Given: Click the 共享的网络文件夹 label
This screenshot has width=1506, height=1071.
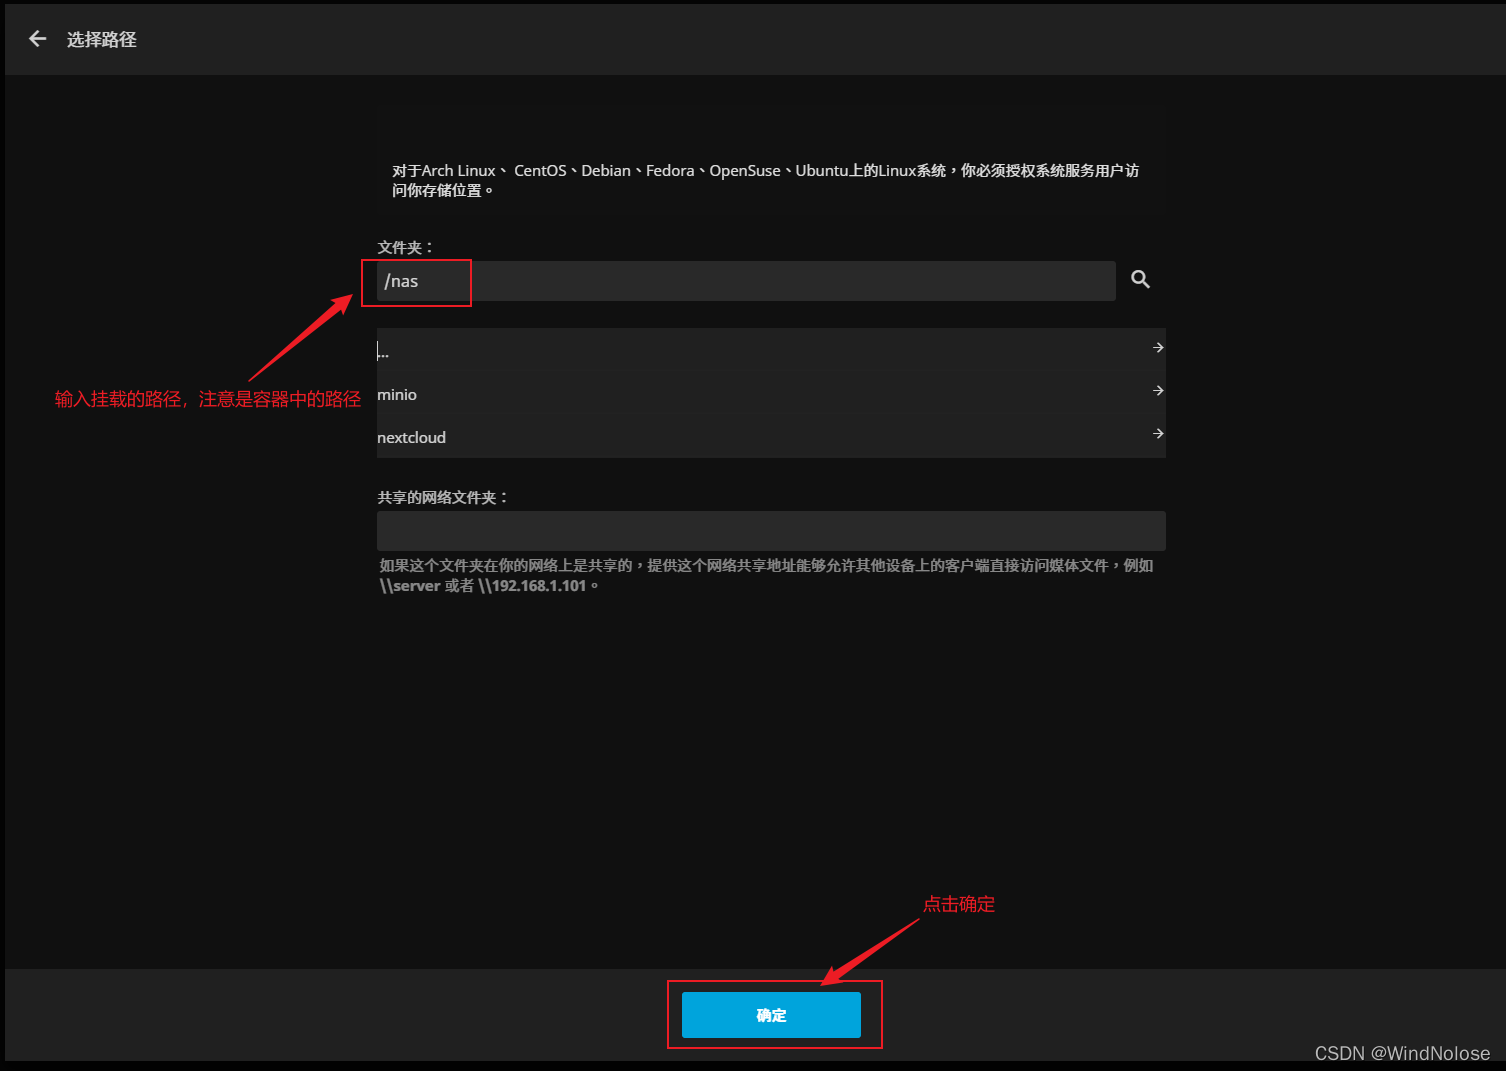Looking at the screenshot, I should 443,497.
